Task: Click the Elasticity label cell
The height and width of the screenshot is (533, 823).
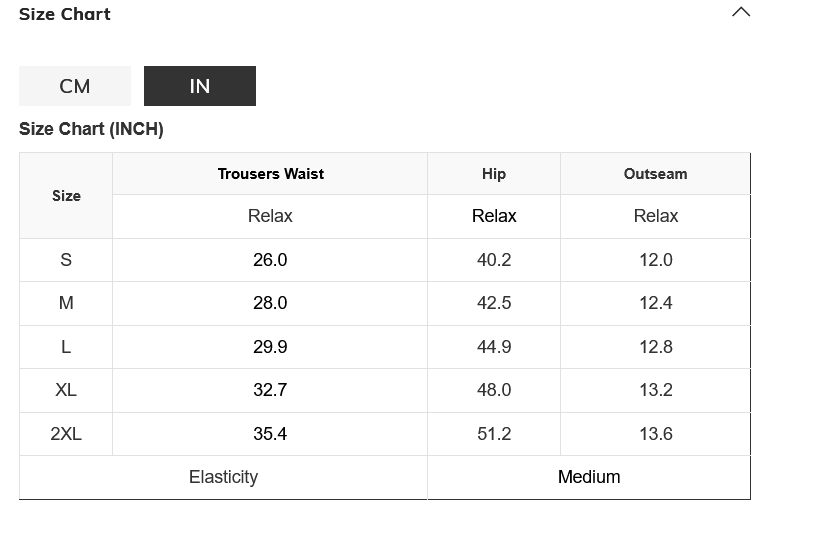Action: click(223, 477)
